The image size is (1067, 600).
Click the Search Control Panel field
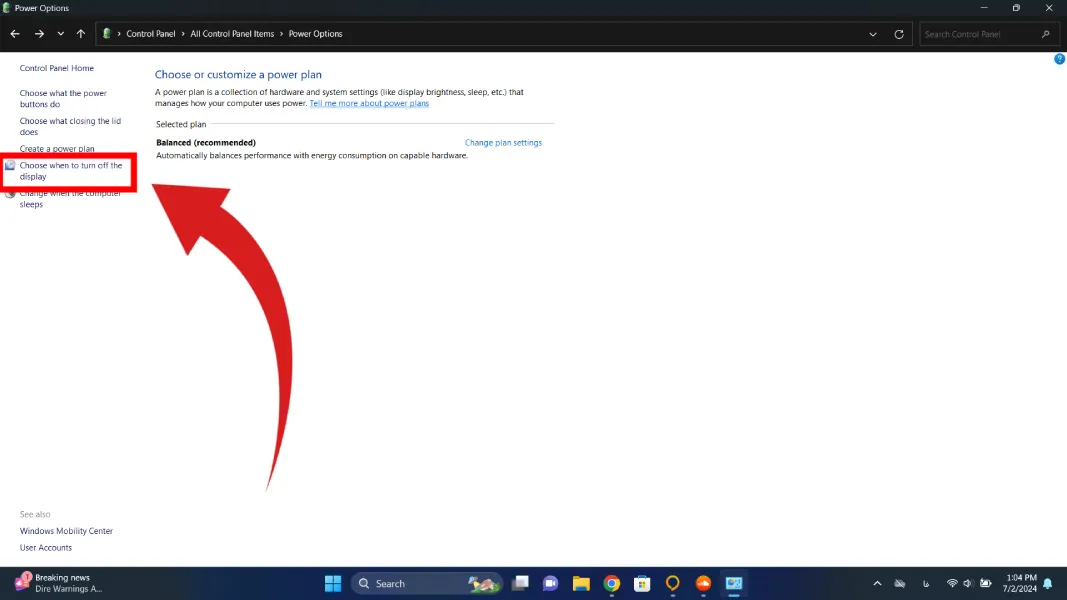(980, 34)
